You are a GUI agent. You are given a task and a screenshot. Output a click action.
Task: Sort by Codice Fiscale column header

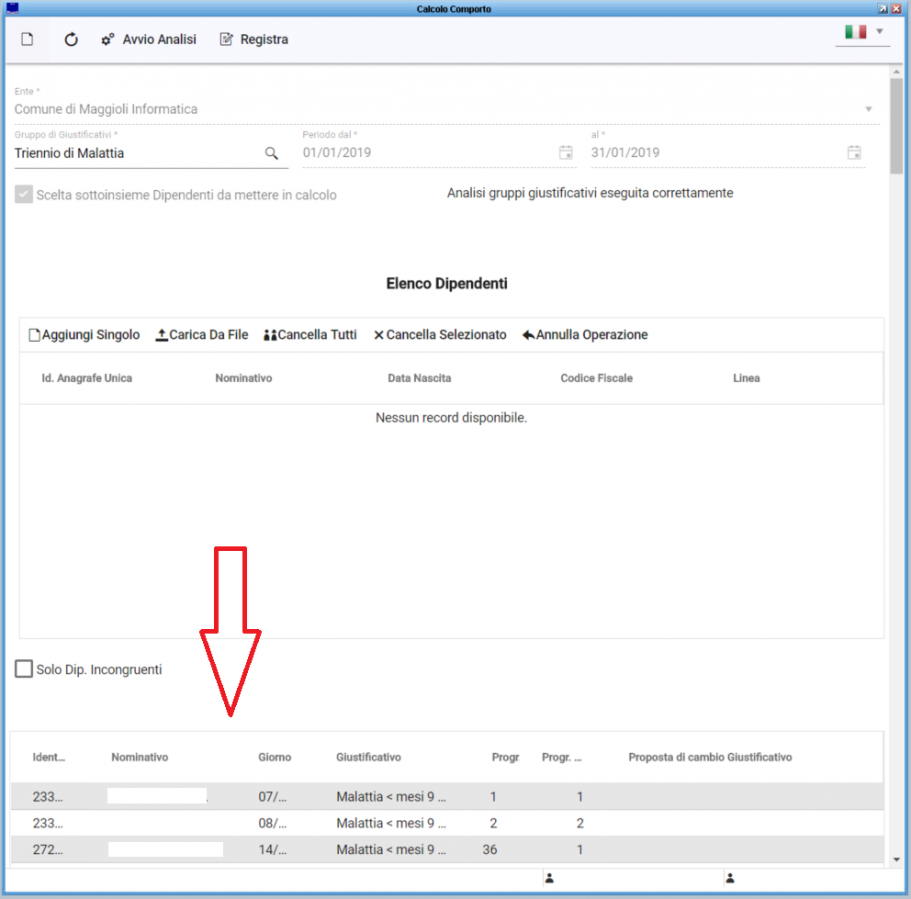coord(597,378)
